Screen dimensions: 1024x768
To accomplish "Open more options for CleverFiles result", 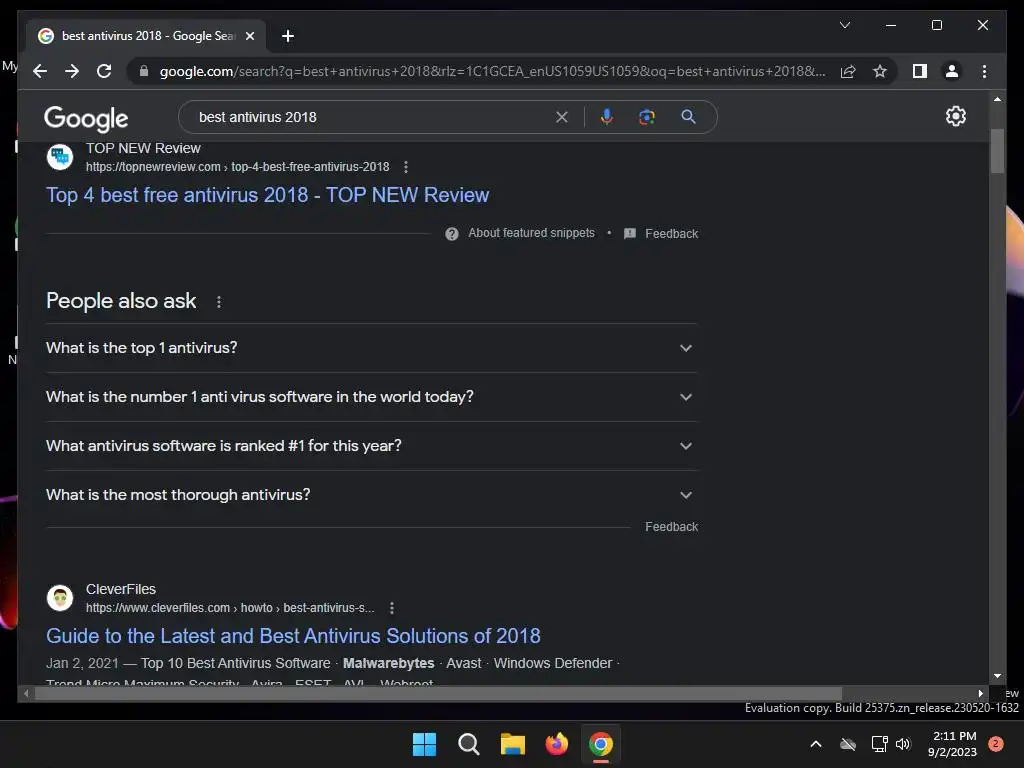I will coord(392,608).
